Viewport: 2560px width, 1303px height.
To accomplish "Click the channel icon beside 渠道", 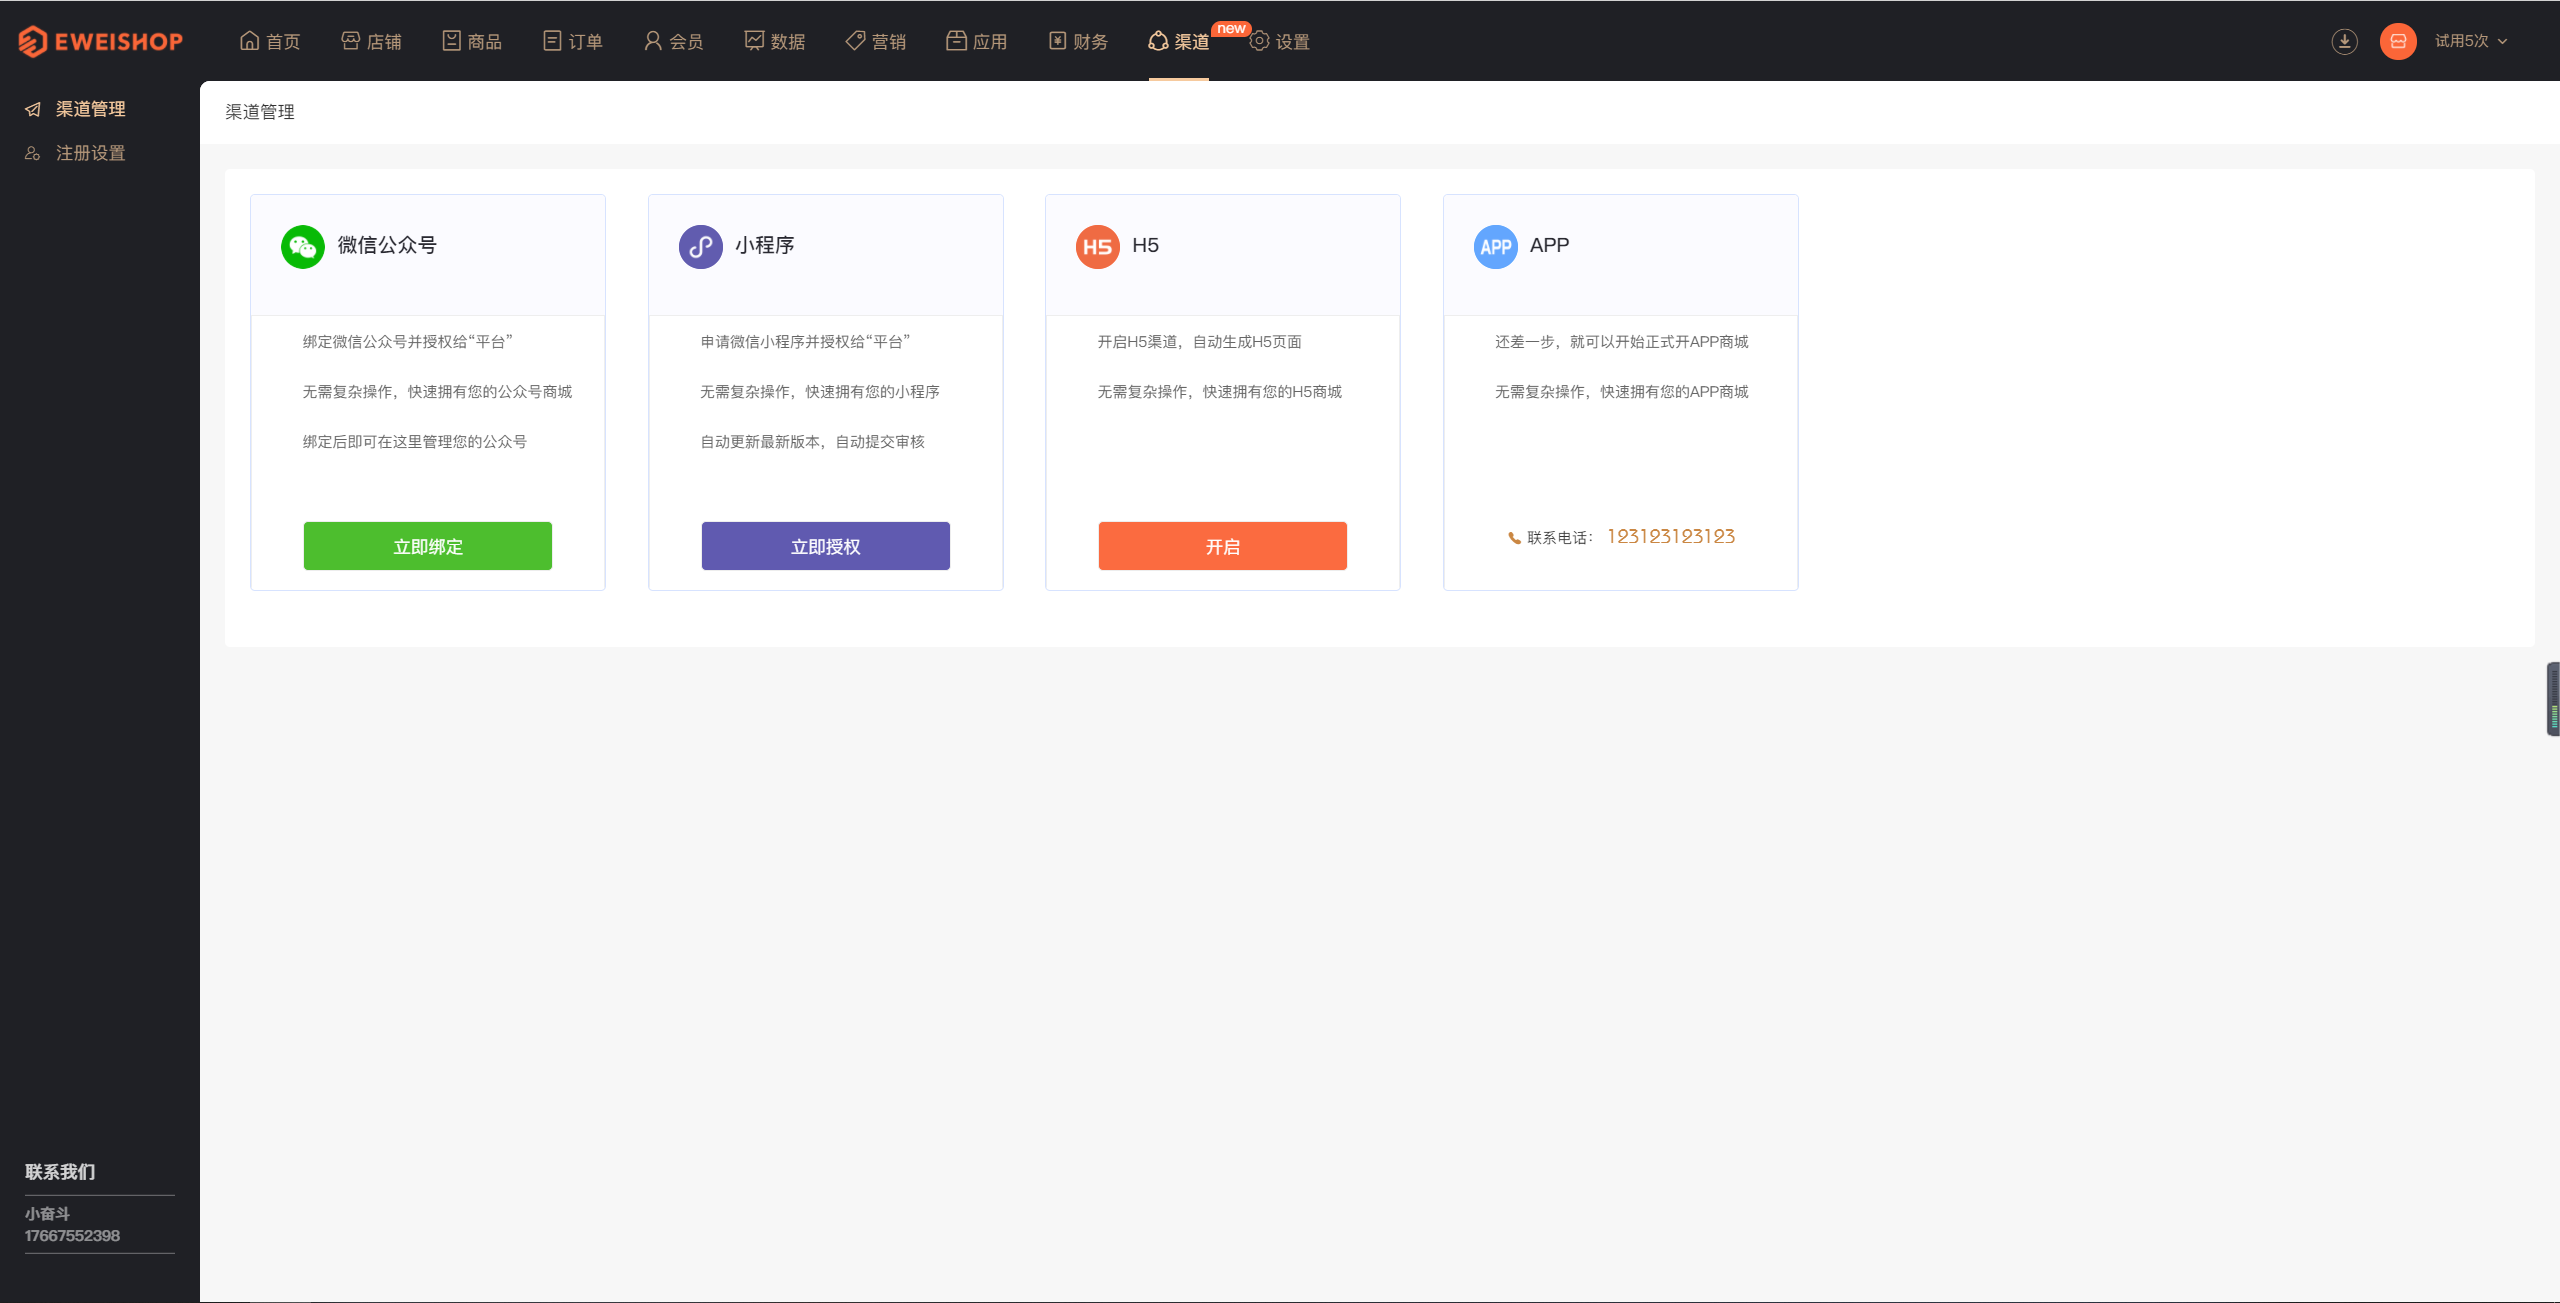I will pyautogui.click(x=1158, y=41).
